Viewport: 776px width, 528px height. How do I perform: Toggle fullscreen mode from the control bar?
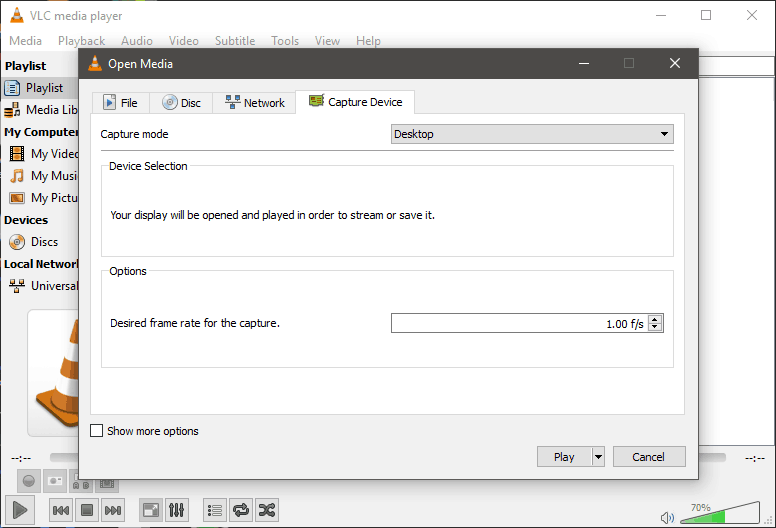[x=150, y=510]
